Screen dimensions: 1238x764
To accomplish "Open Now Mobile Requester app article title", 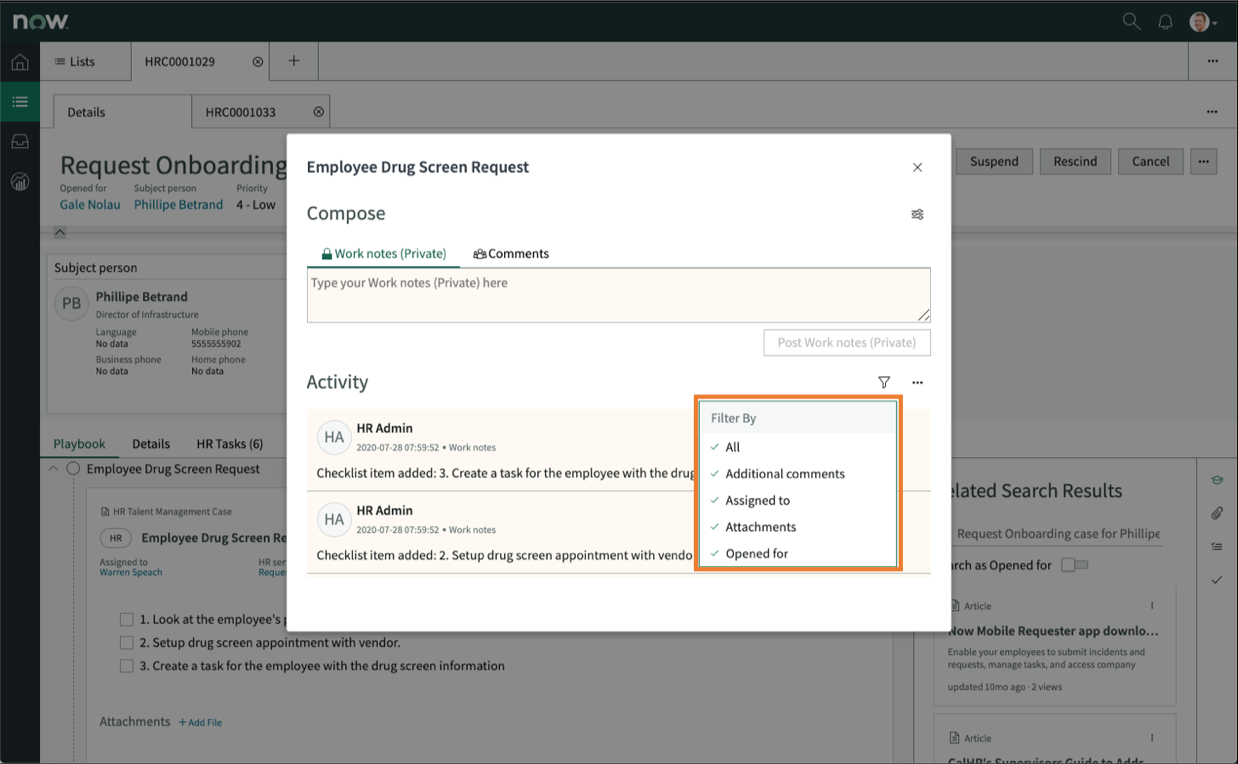I will [1053, 631].
